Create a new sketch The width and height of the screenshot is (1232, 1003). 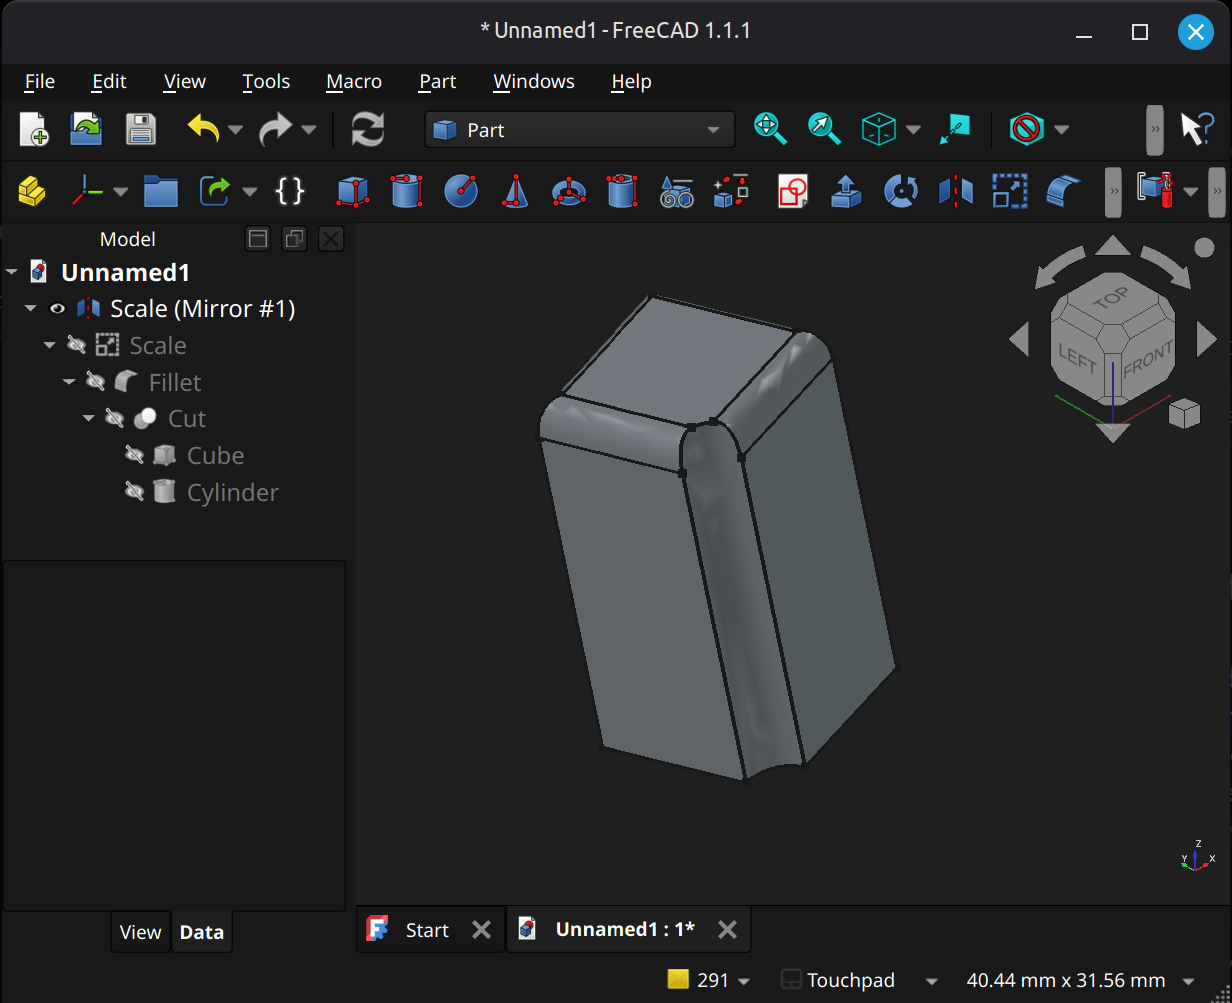point(793,190)
